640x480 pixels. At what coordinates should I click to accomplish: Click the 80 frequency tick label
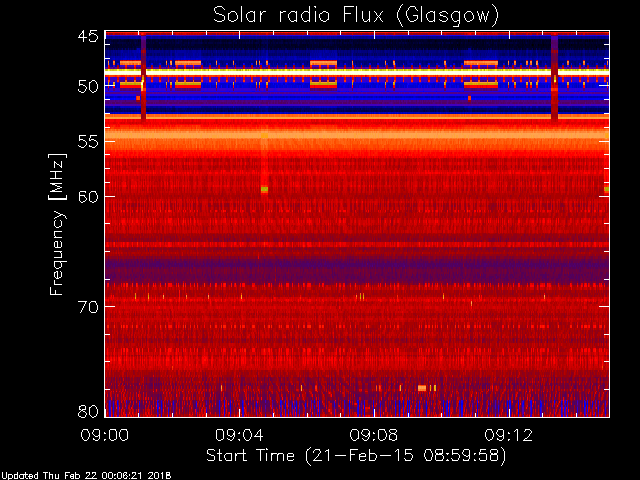coord(88,411)
